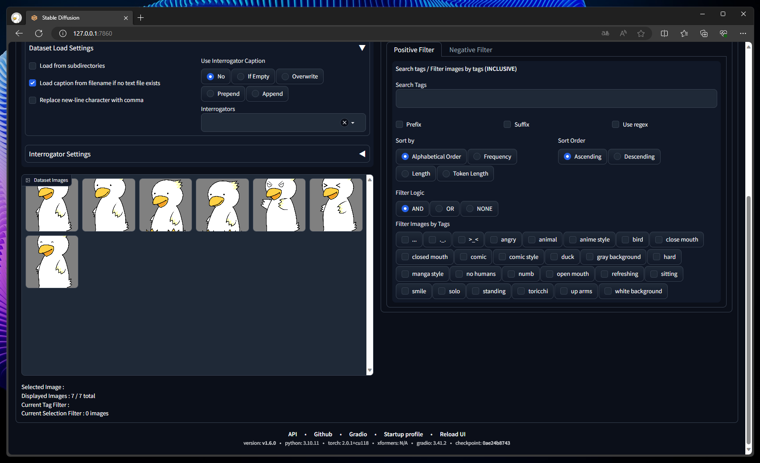760x463 pixels.
Task: Open a new browser tab
Action: pyautogui.click(x=141, y=18)
